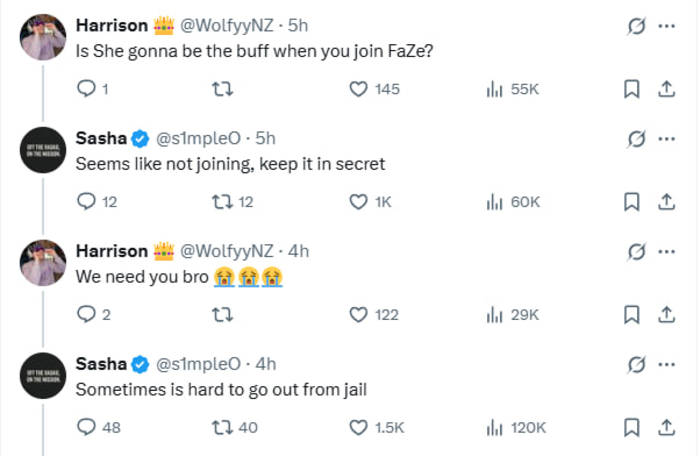Image resolution: width=700 pixels, height=456 pixels.
Task: Share Sasha's 'go out from jail' tweet
Action: coord(665,428)
